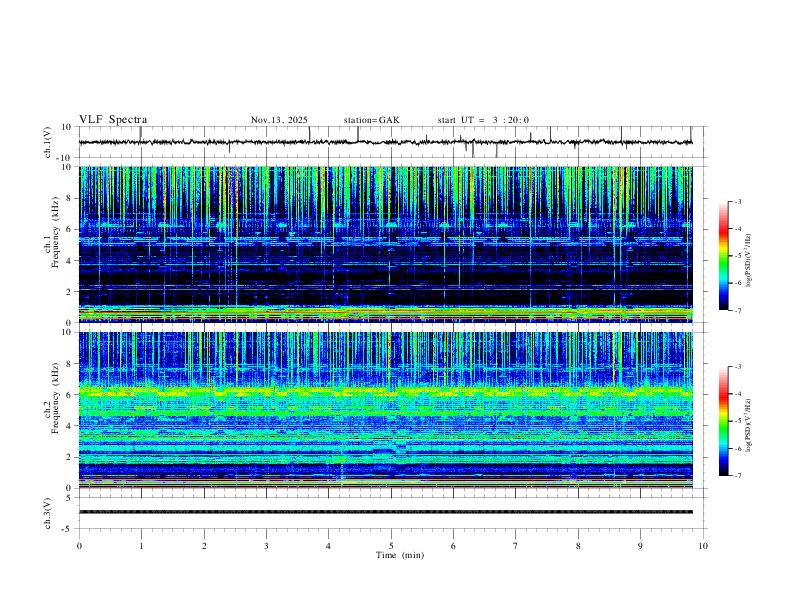Click time axis tick label "4"
Viewport: 792px width, 612px height.
(329, 546)
